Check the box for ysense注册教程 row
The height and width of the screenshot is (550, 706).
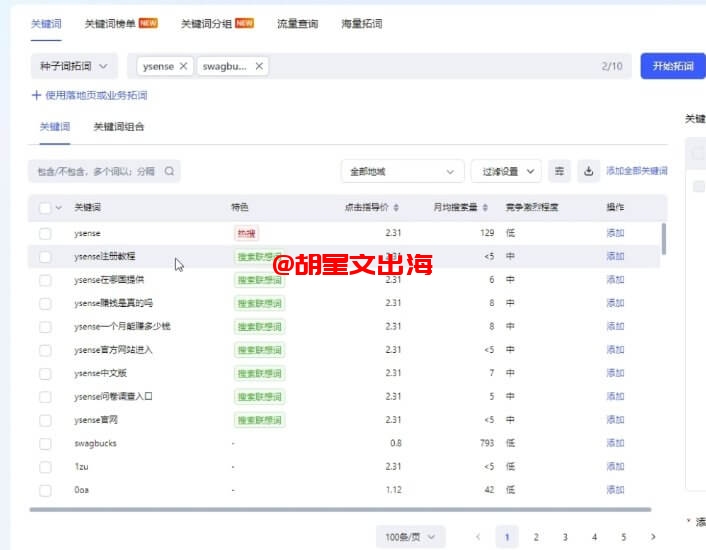pyautogui.click(x=45, y=257)
